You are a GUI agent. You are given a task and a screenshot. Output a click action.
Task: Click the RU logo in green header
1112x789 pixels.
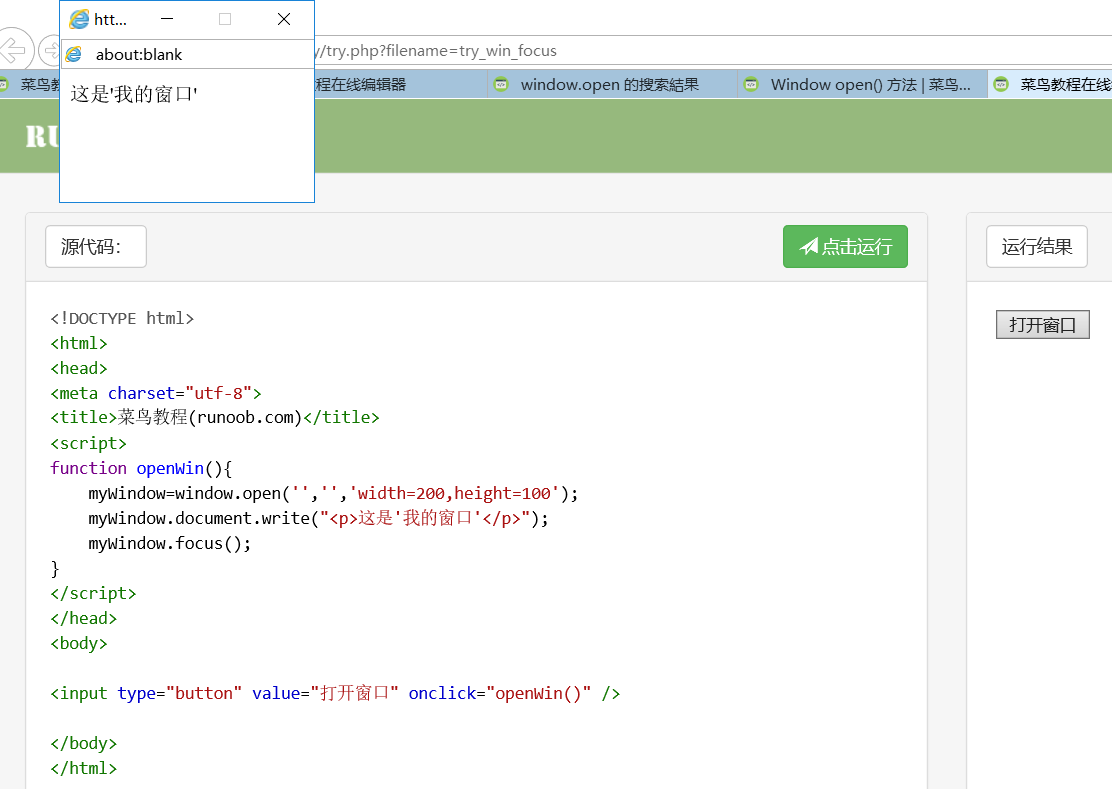coord(43,136)
